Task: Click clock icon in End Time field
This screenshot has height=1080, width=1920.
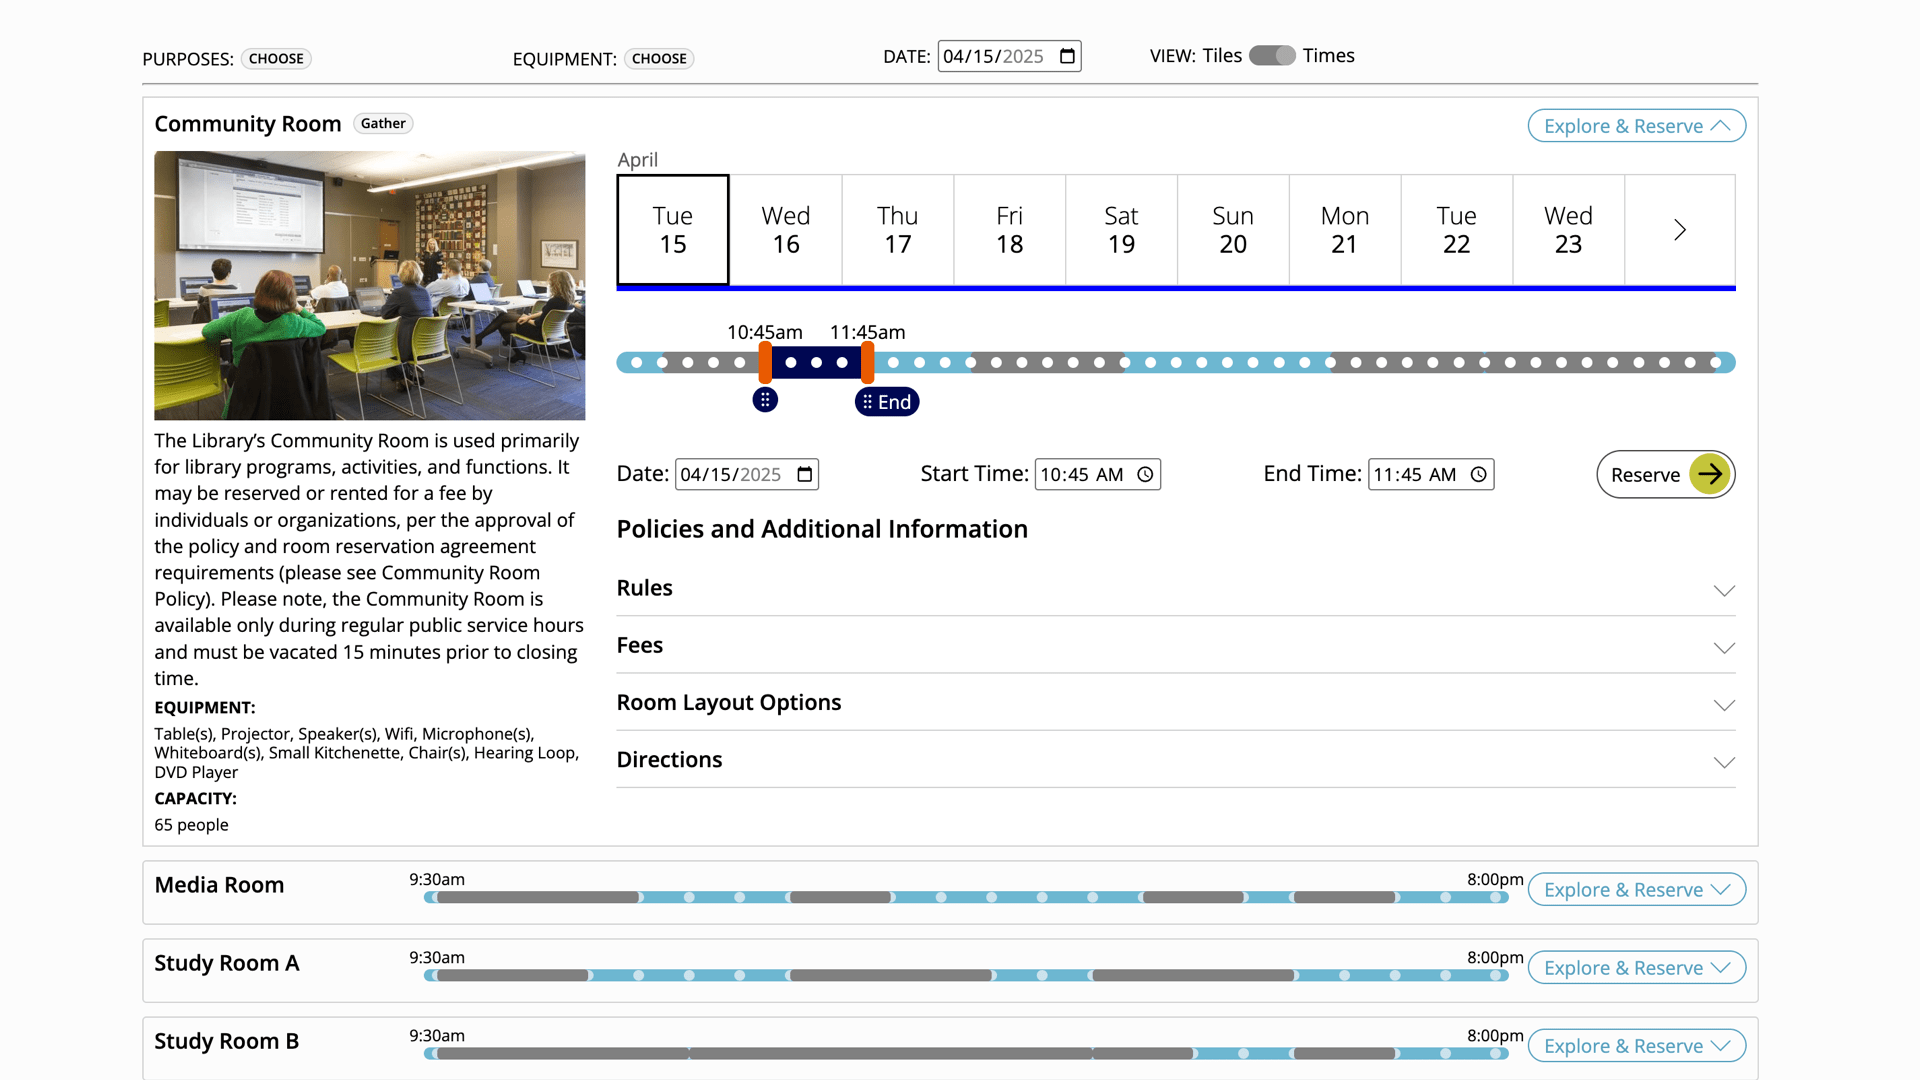Action: pyautogui.click(x=1478, y=474)
